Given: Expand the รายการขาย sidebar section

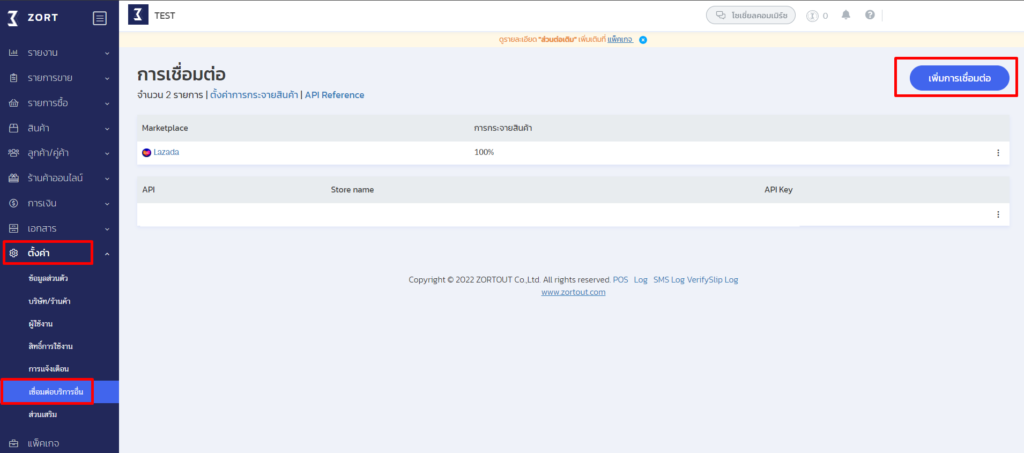Looking at the screenshot, I should click(58, 77).
